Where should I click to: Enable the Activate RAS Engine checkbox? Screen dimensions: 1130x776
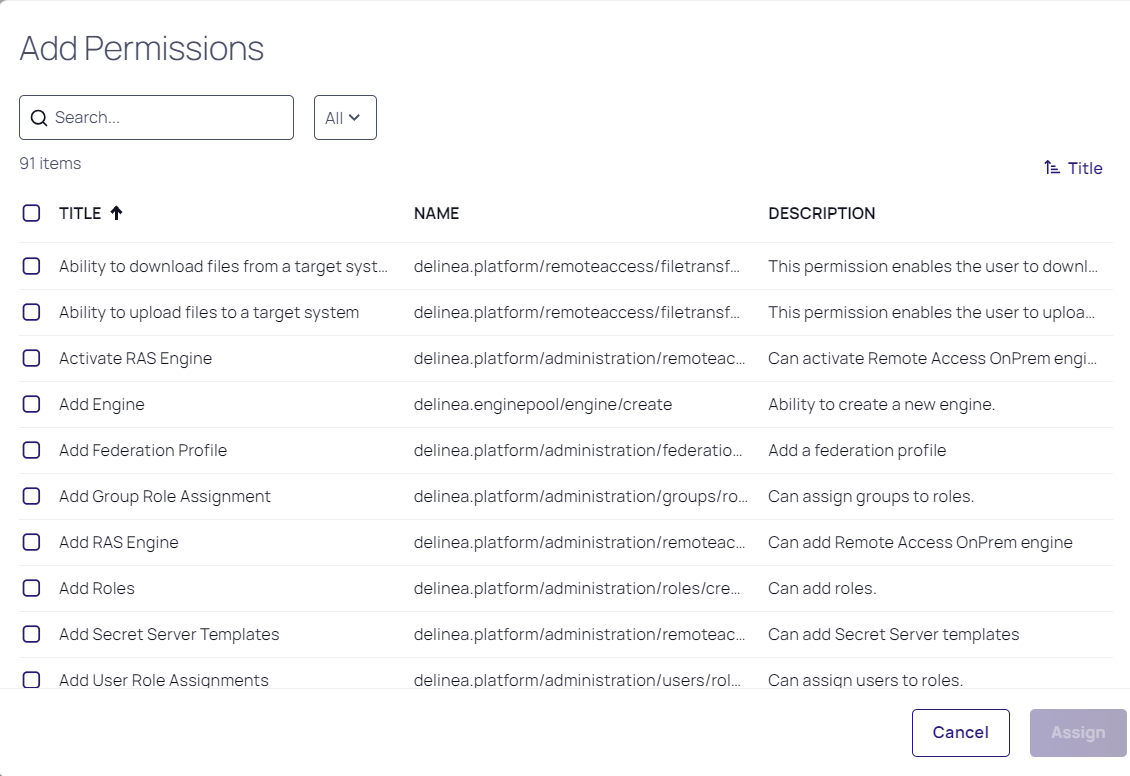pyautogui.click(x=31, y=358)
